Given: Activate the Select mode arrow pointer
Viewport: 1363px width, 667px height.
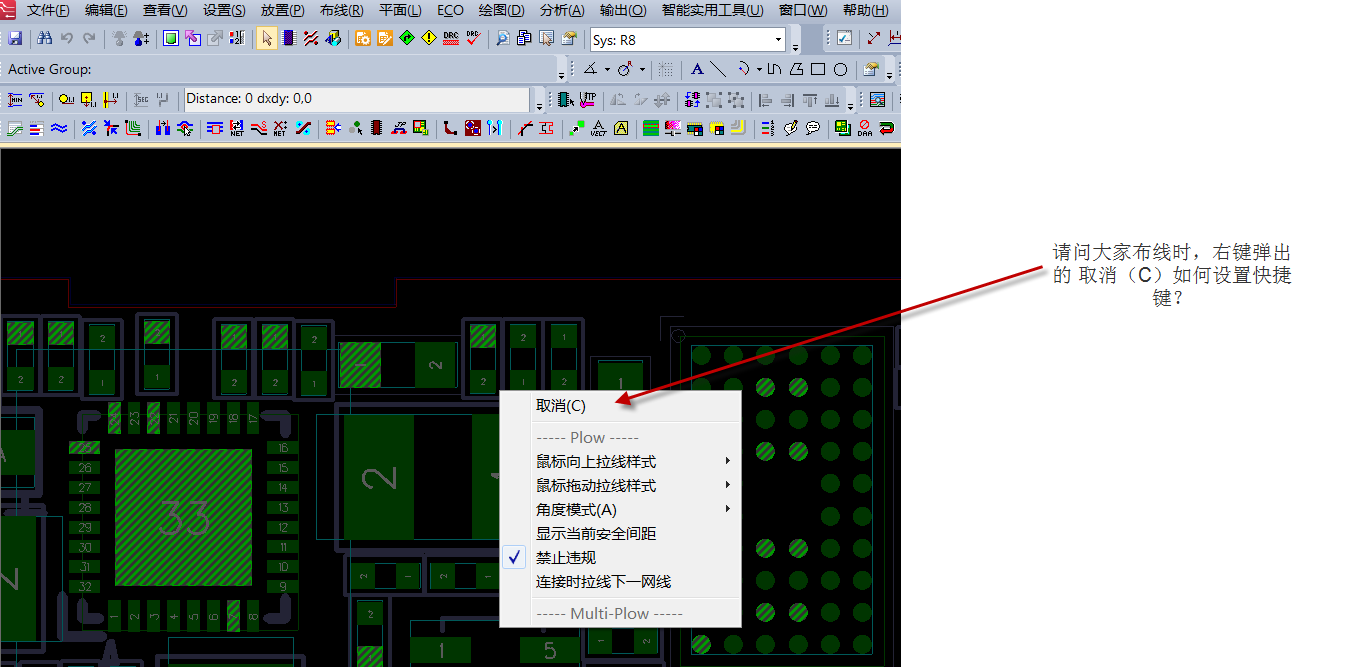Looking at the screenshot, I should 267,39.
